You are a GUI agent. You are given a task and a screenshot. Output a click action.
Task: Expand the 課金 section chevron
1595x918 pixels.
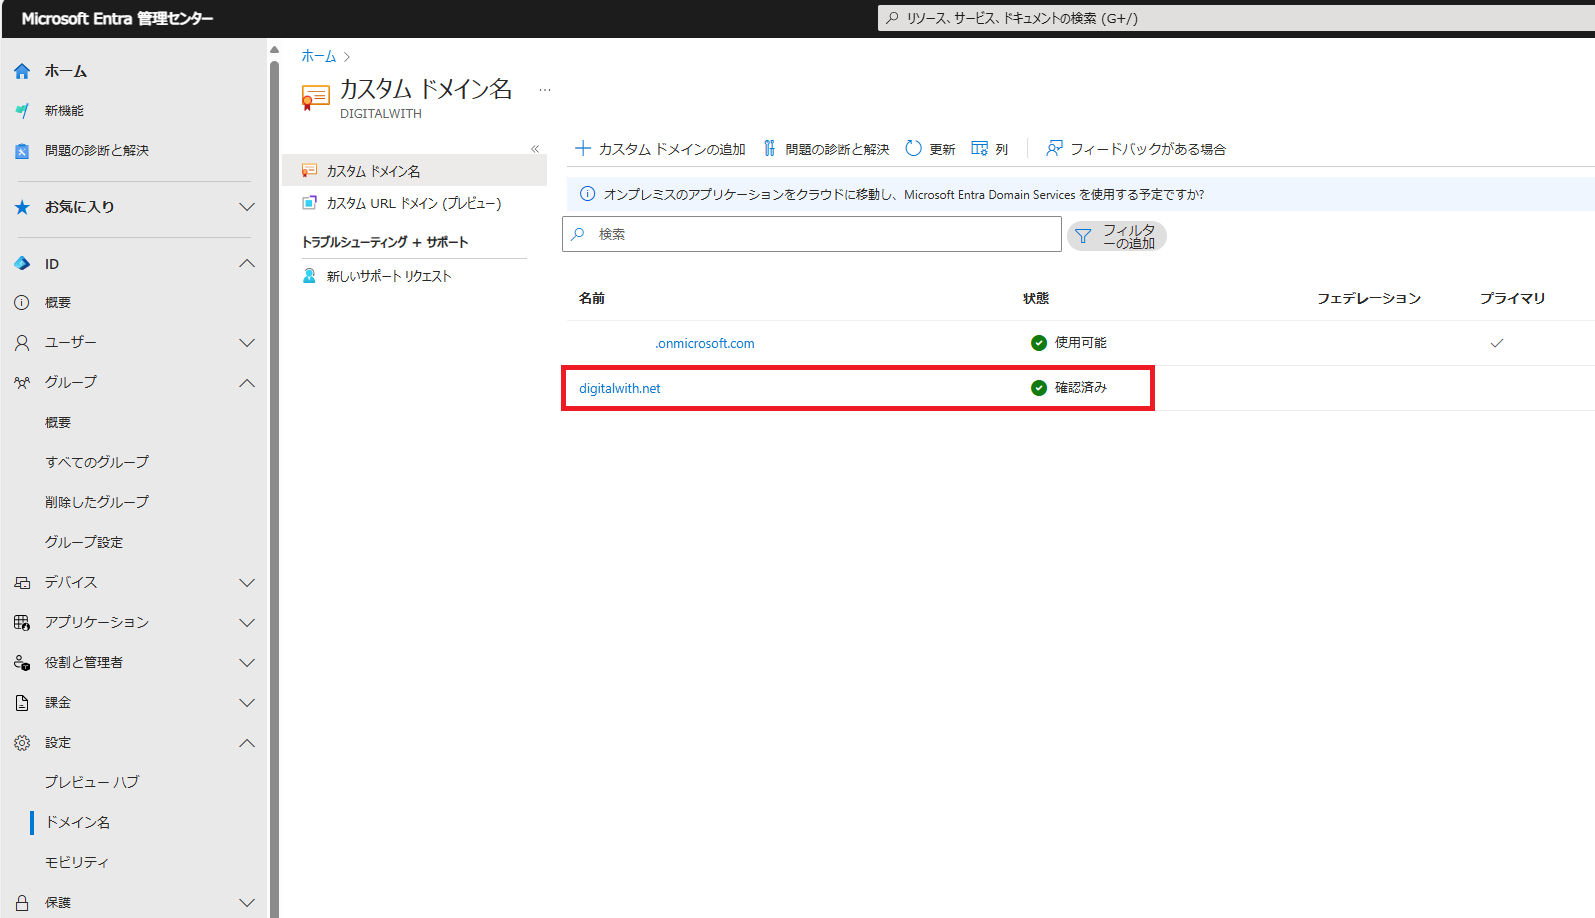247,703
